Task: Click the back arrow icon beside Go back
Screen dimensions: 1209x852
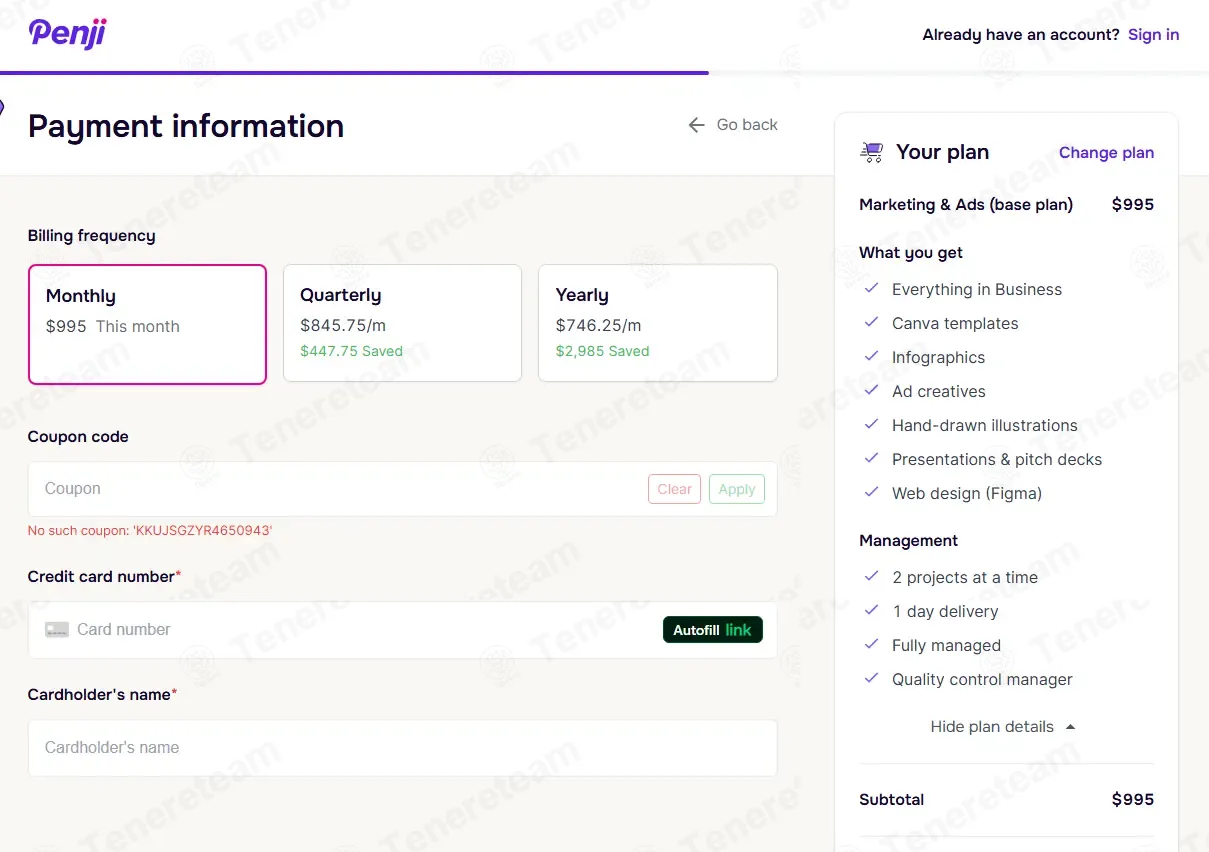Action: [696, 125]
